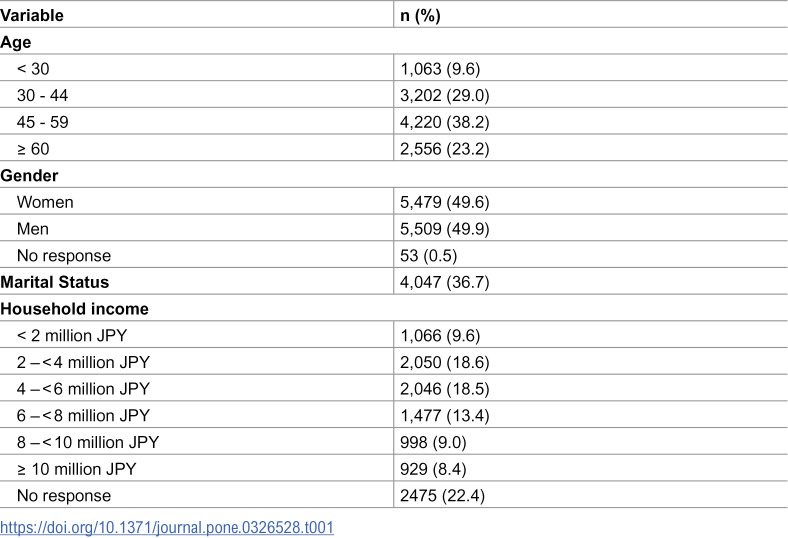Click the 5,509 (49.9) Men value
Screen dimensions: 788x538
(445, 229)
